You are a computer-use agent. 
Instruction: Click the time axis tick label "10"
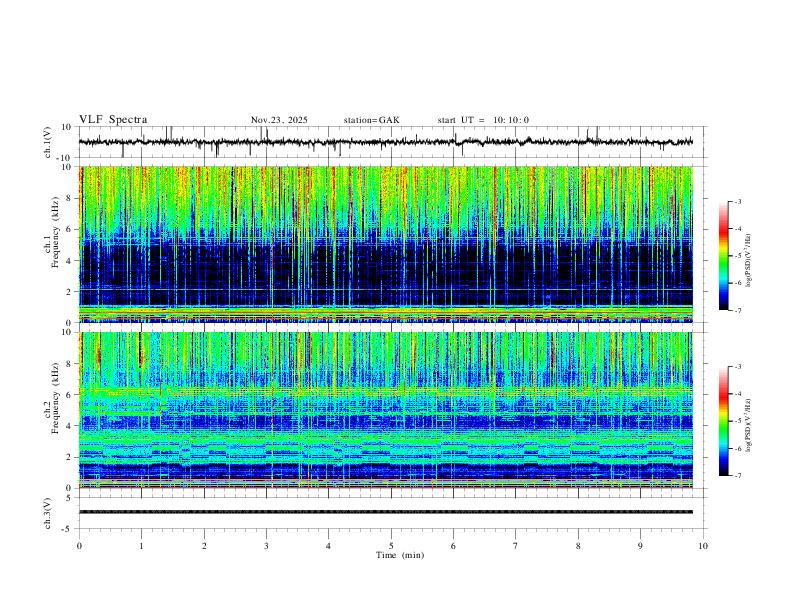pos(703,546)
